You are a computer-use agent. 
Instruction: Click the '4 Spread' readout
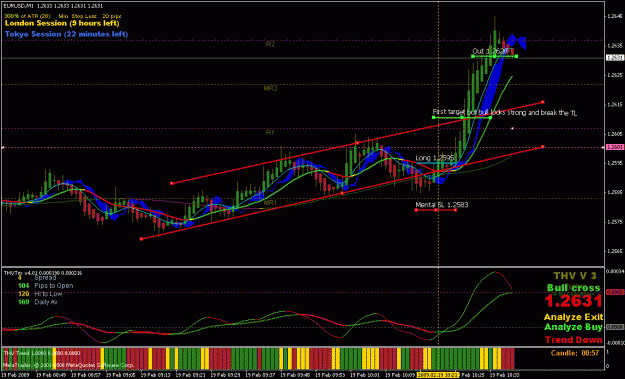click(x=37, y=278)
